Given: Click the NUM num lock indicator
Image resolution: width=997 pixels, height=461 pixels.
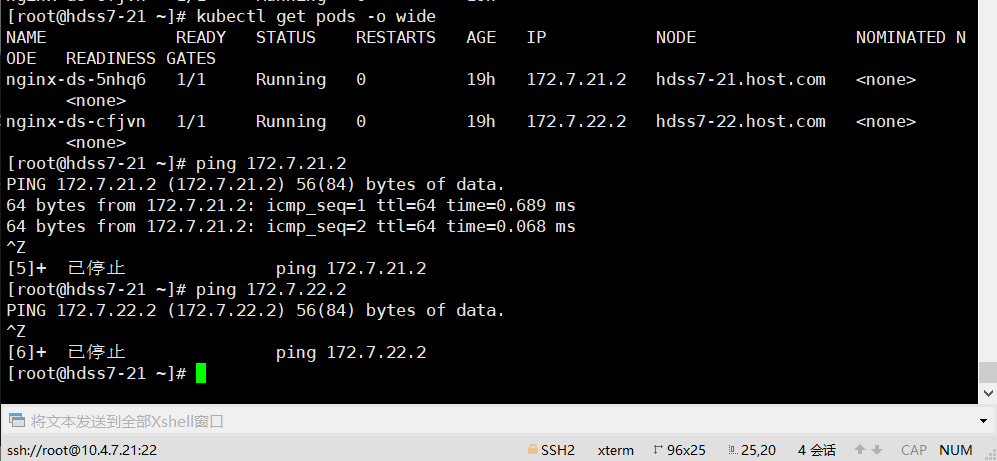Looking at the screenshot, I should click(956, 450).
